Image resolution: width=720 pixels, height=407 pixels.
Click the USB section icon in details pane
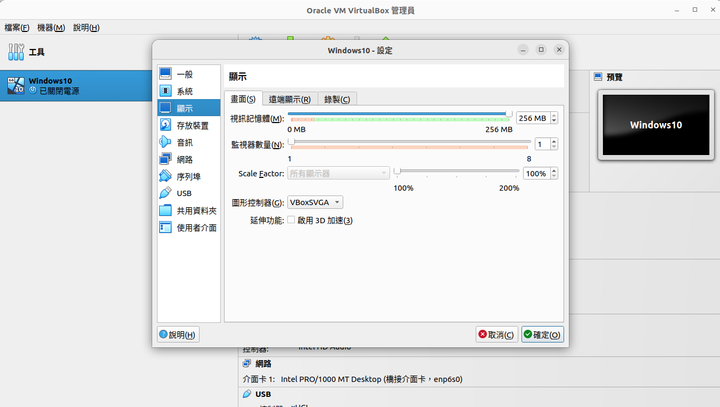pyautogui.click(x=247, y=394)
